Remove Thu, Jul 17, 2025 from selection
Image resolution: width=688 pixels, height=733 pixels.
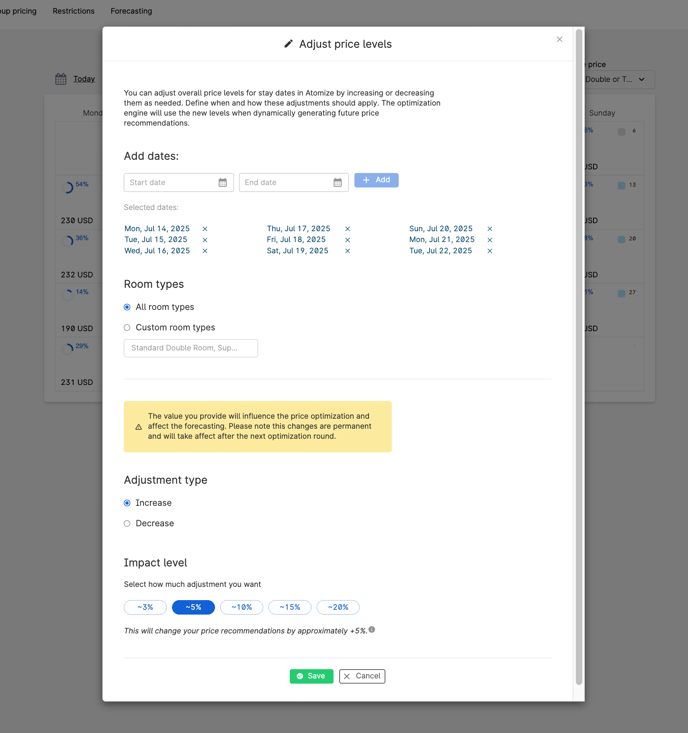point(347,229)
